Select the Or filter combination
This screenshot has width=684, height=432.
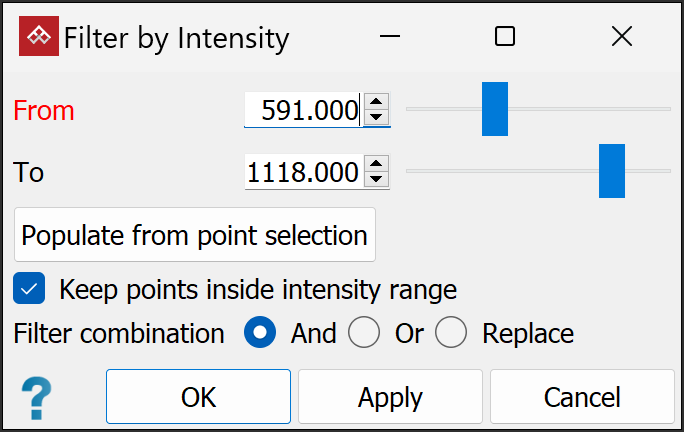[364, 333]
